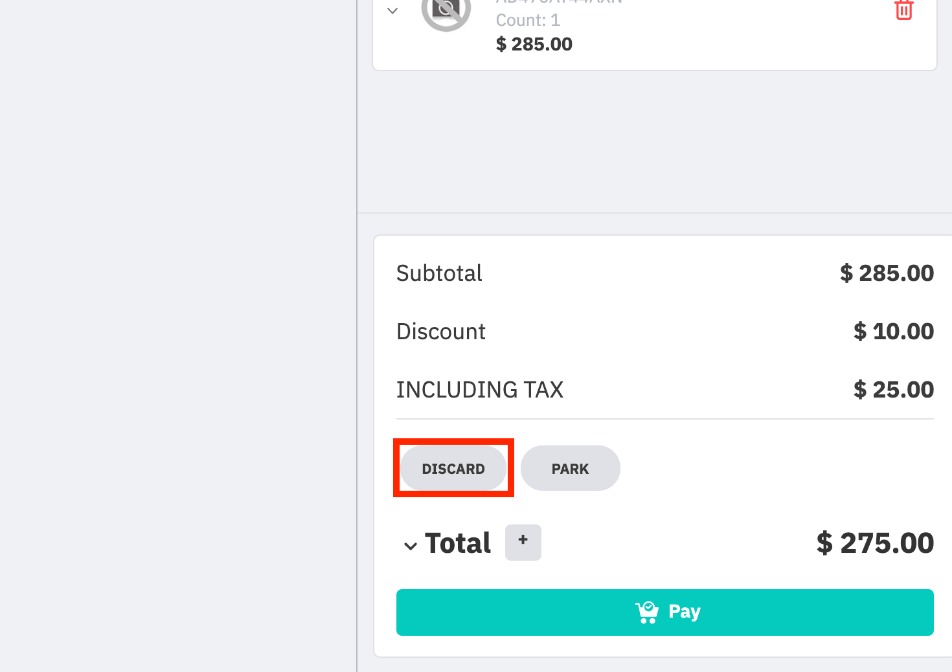
Task: Delete the cart item with trash icon
Action: pos(904,10)
